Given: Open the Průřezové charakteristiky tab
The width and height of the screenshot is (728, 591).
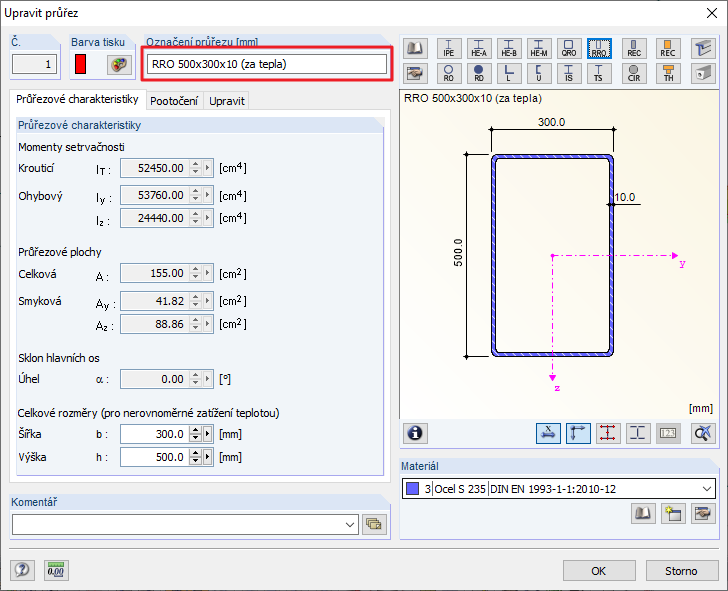Looking at the screenshot, I should point(77,99).
